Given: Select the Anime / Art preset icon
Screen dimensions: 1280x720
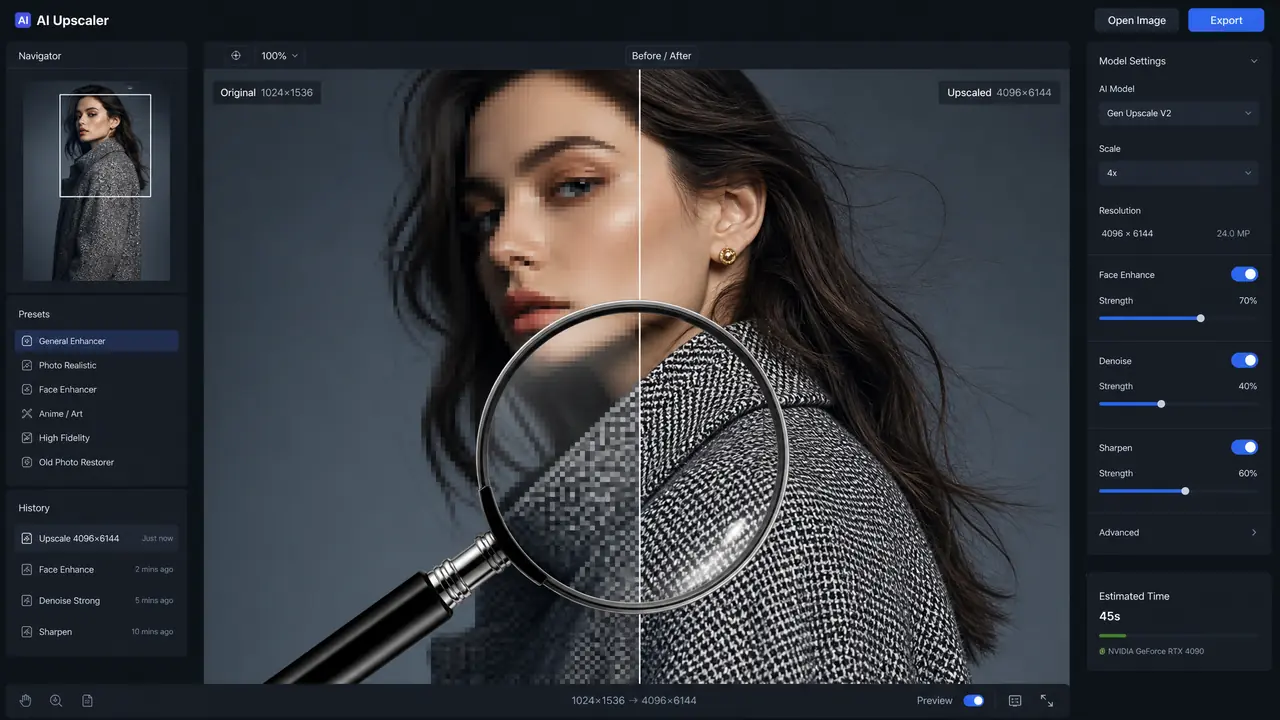Looking at the screenshot, I should 28,414.
